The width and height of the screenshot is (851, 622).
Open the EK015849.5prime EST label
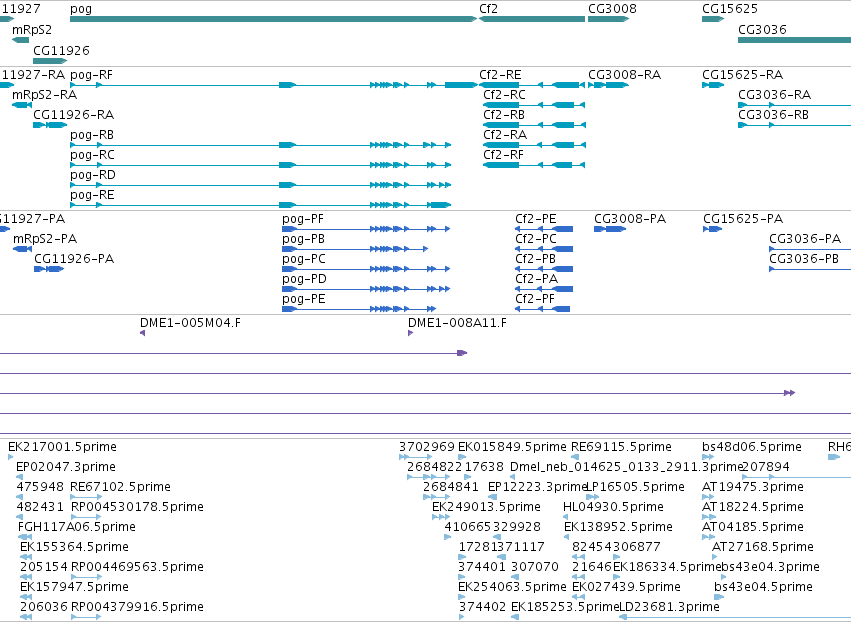[x=512, y=447]
